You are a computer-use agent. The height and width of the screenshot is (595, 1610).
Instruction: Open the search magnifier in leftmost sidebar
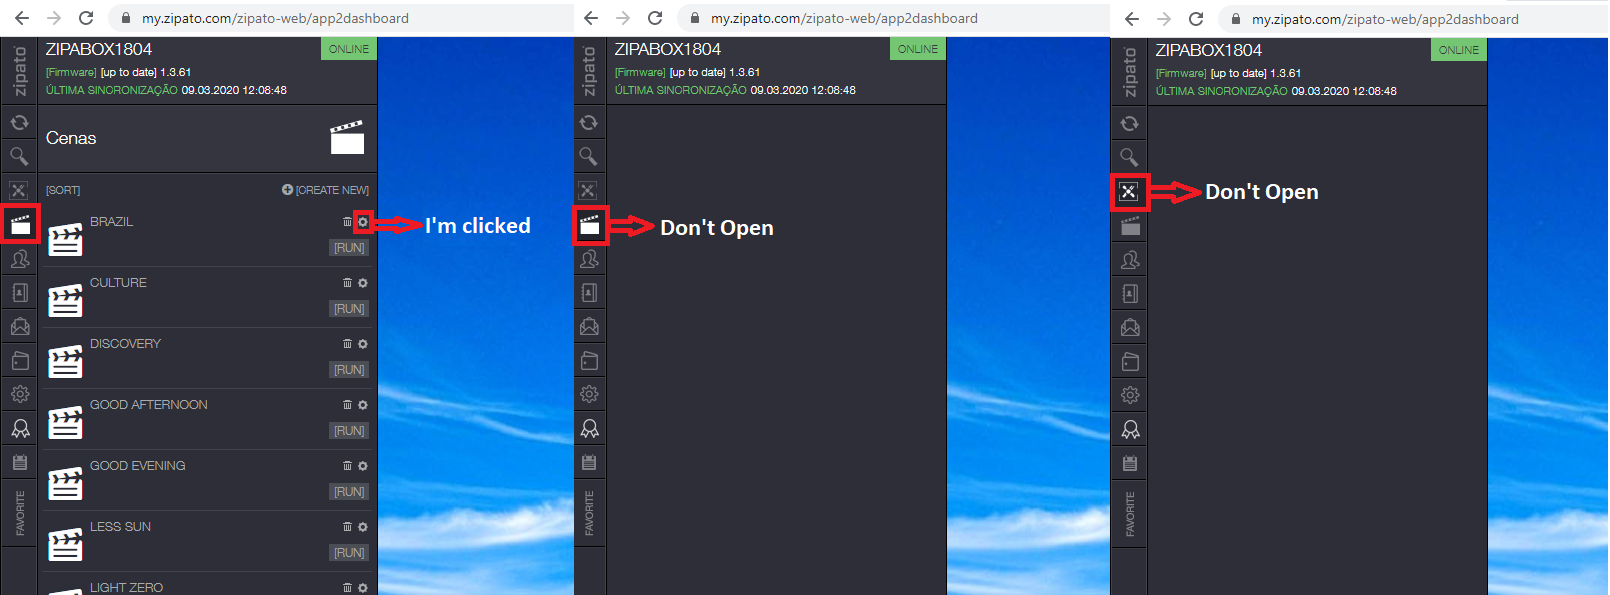[19, 156]
